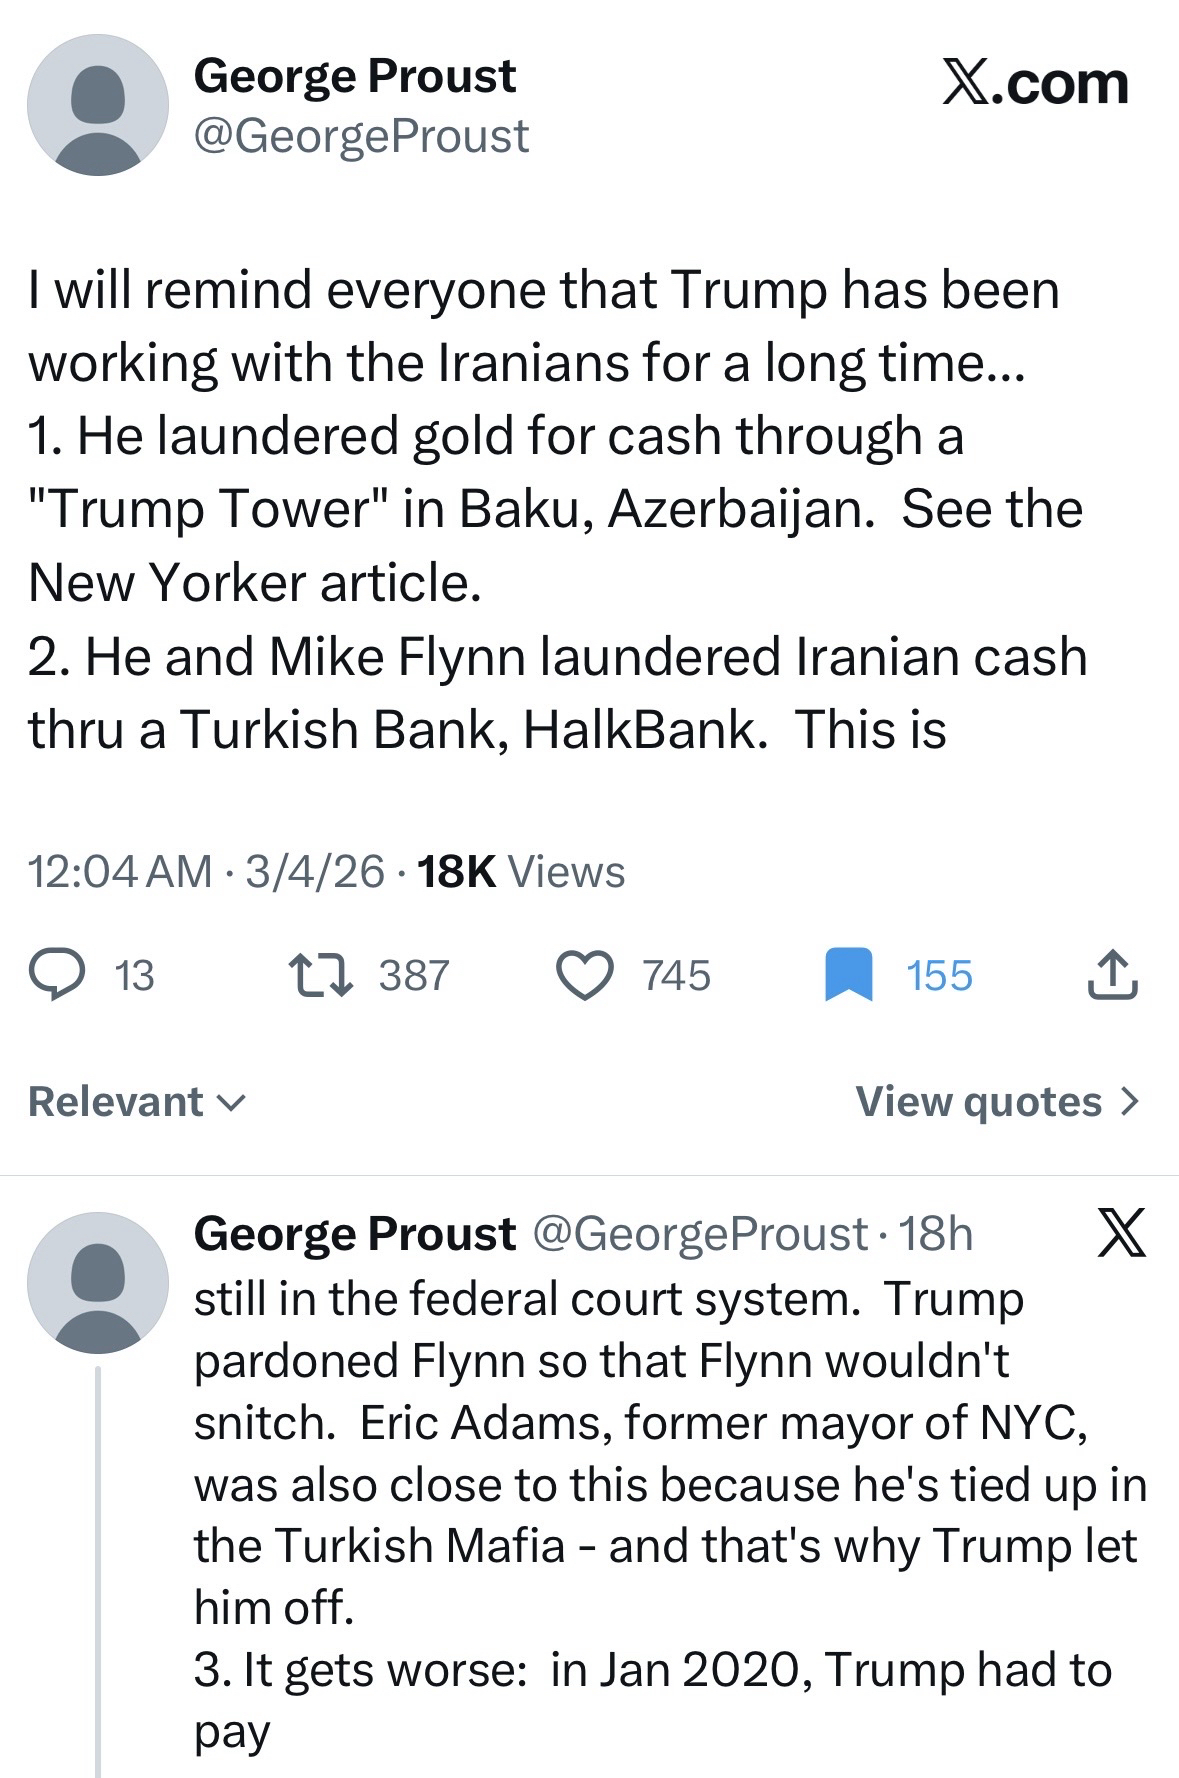Like the post with heart icon
Viewport: 1179px width, 1778px height.
584,976
